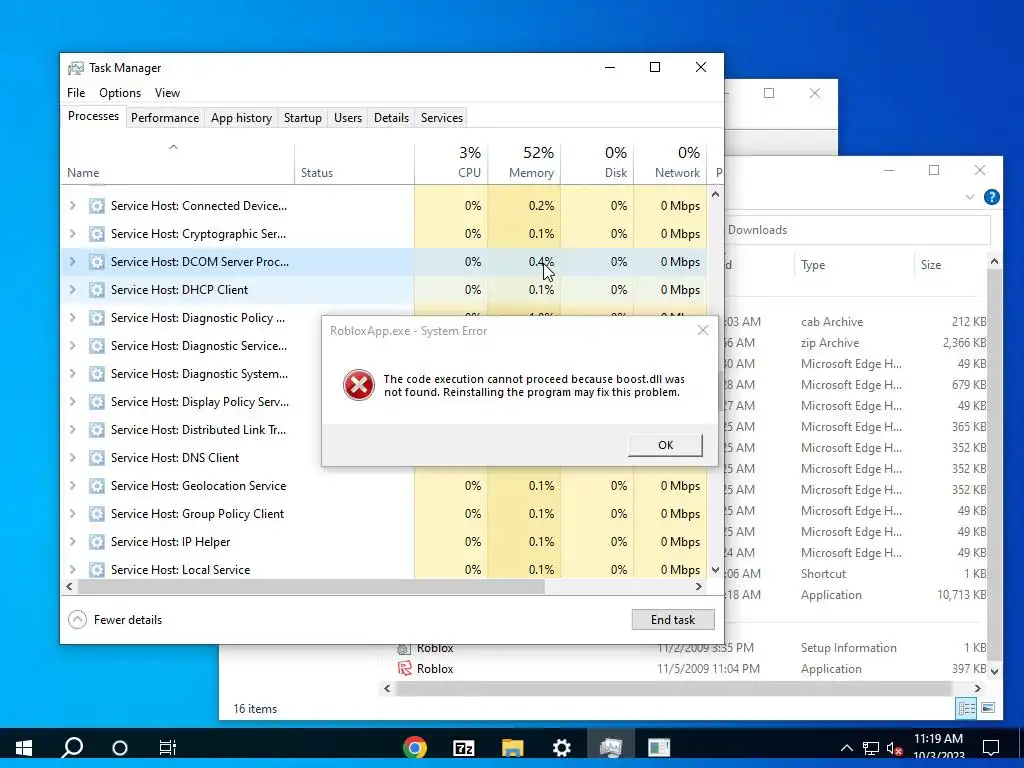Switch Explorer to large icons view
1024x768 pixels.
988,708
